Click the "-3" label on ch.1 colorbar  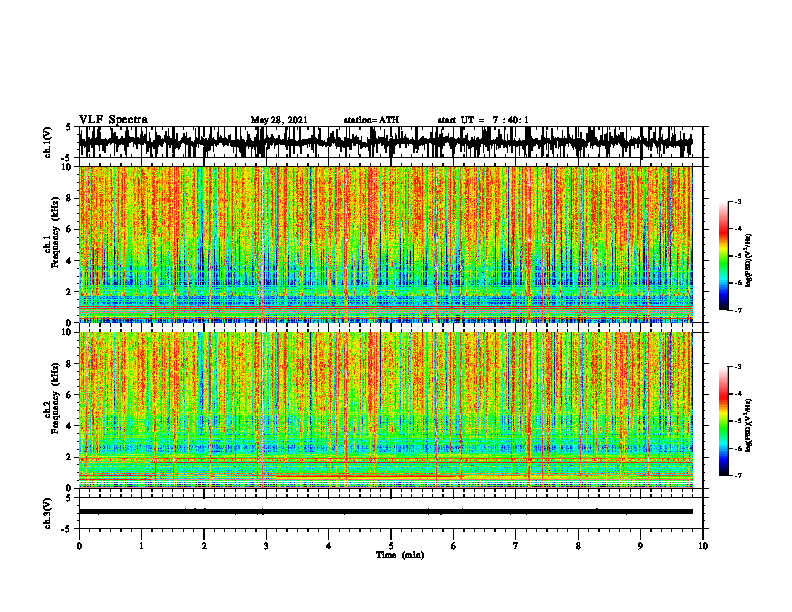(738, 202)
